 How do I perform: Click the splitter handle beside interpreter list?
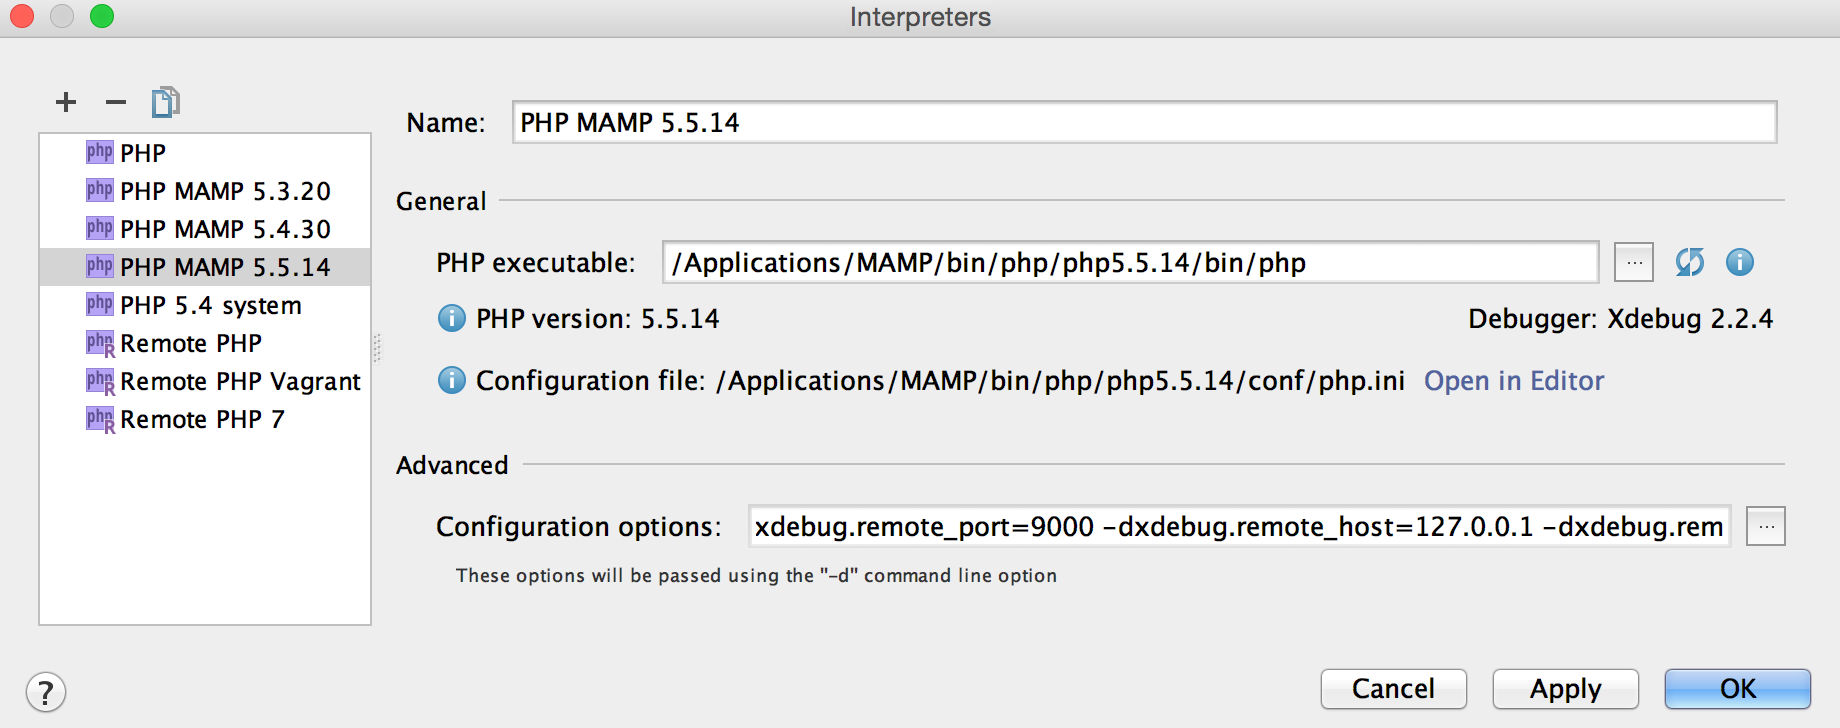pos(377,348)
